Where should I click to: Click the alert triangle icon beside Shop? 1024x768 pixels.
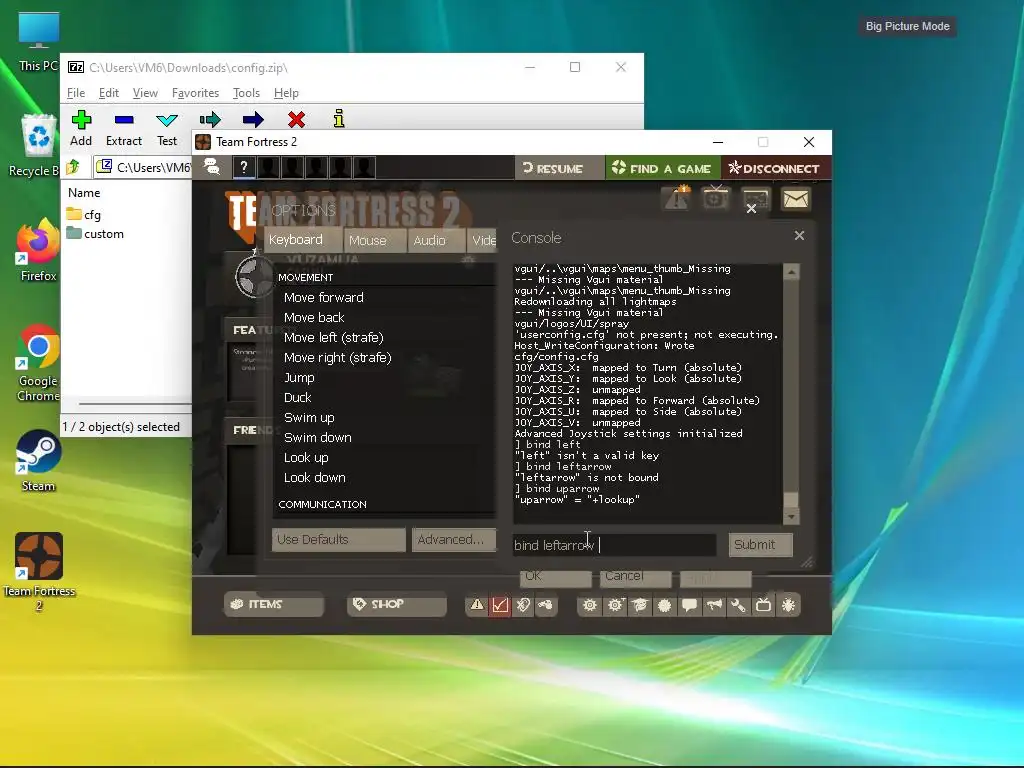(x=477, y=605)
